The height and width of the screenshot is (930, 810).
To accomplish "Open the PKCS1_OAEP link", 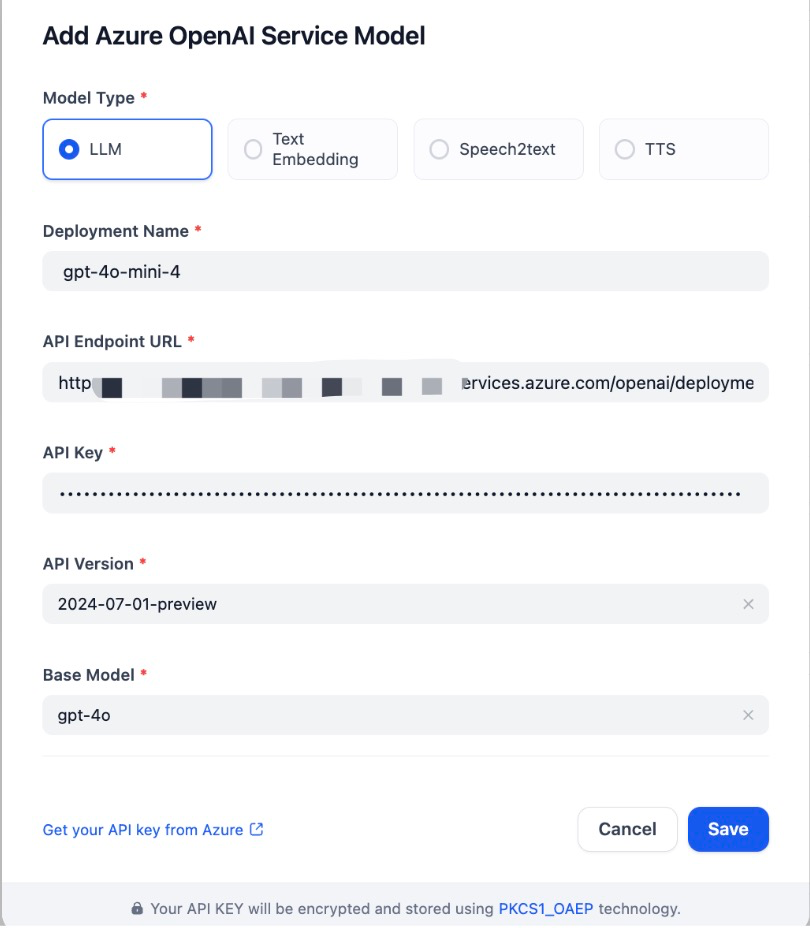I will [546, 908].
